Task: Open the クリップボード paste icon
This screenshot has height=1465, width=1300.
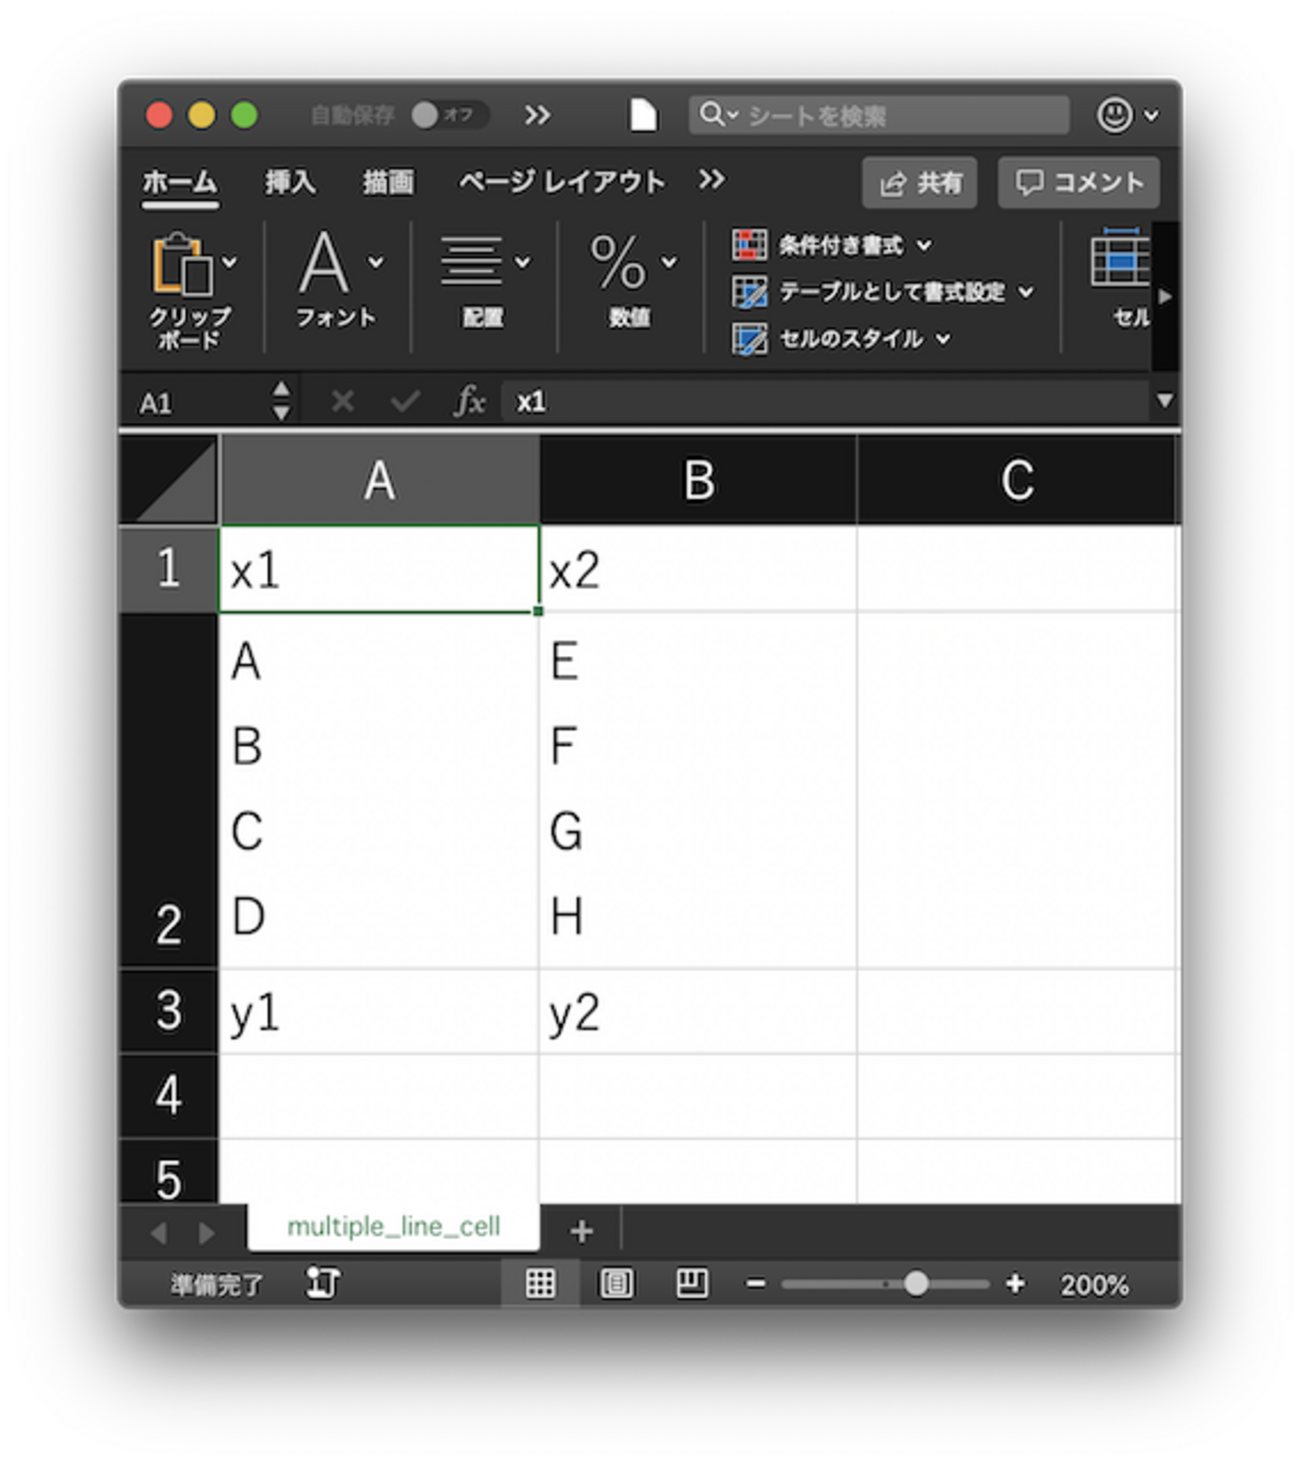Action: [182, 264]
